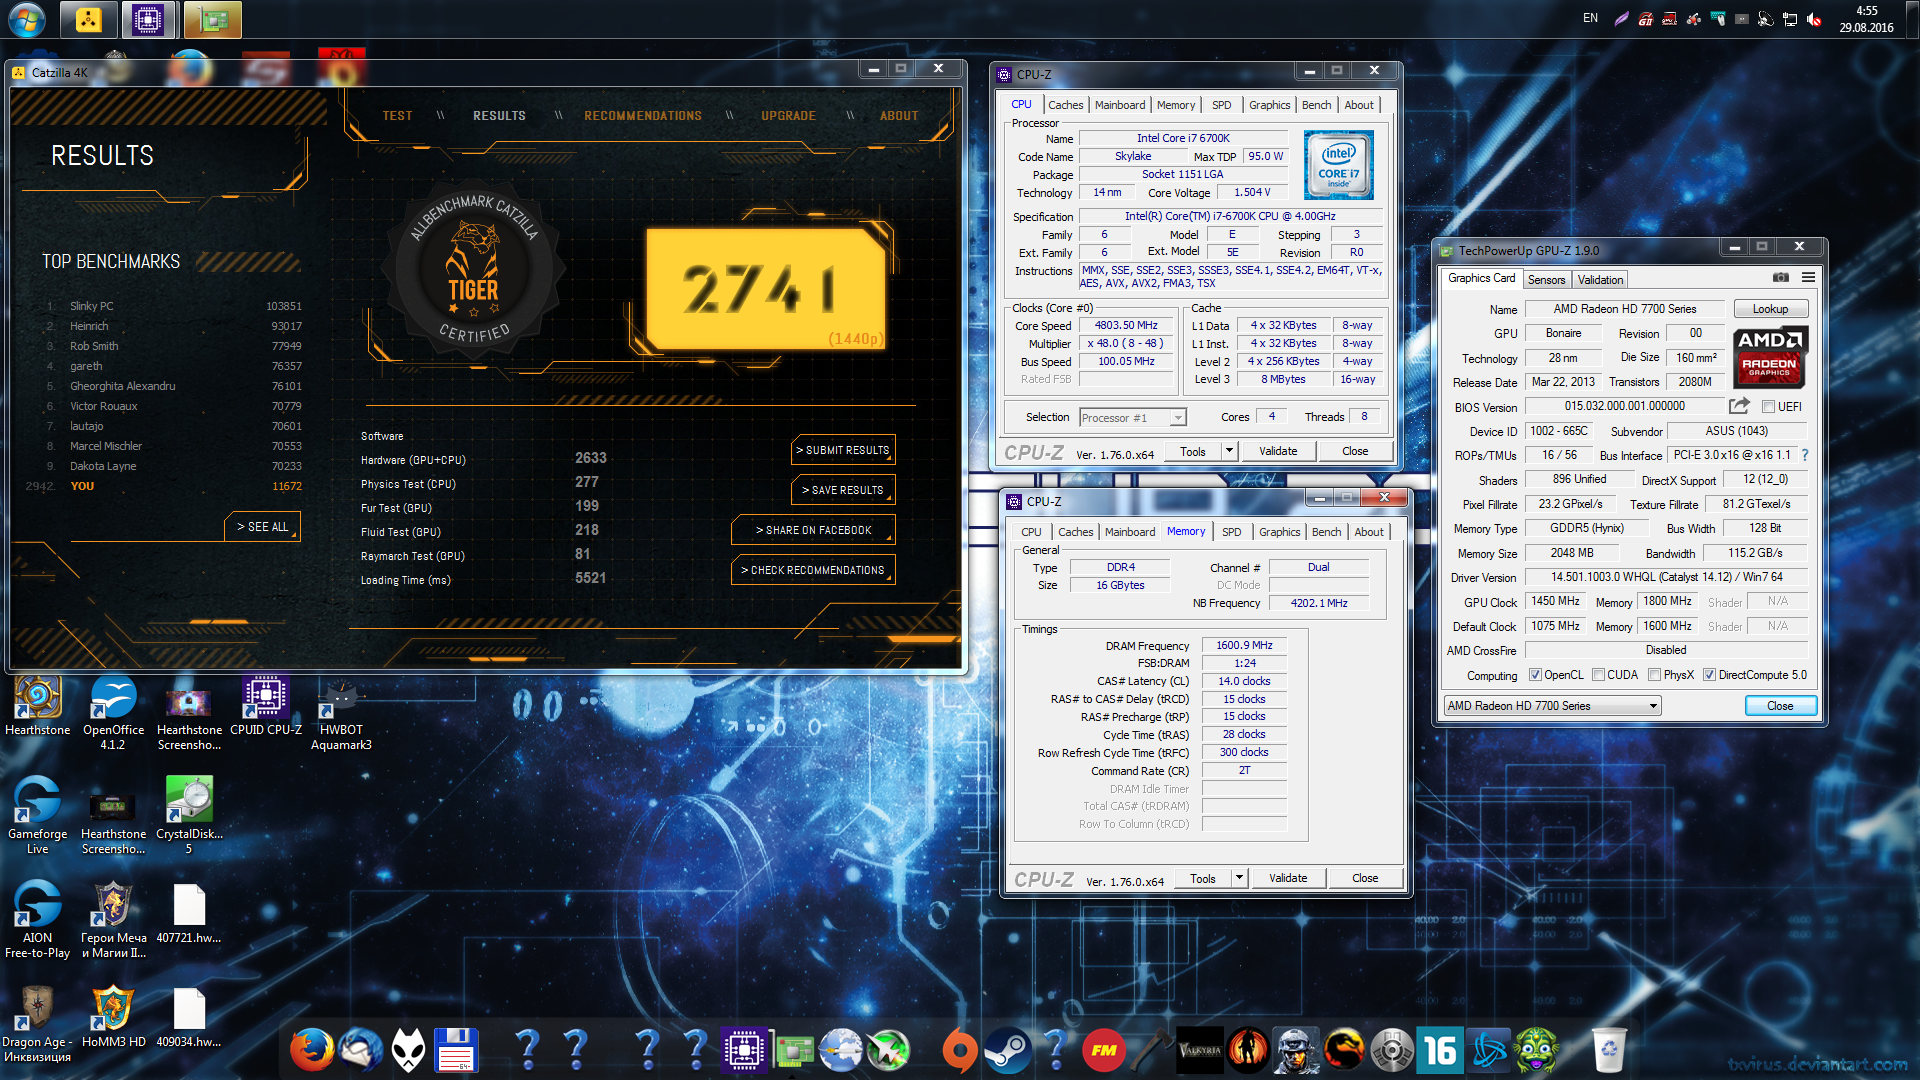Open the Mortal Kombat dragon icon in dock

[x=1344, y=1050]
